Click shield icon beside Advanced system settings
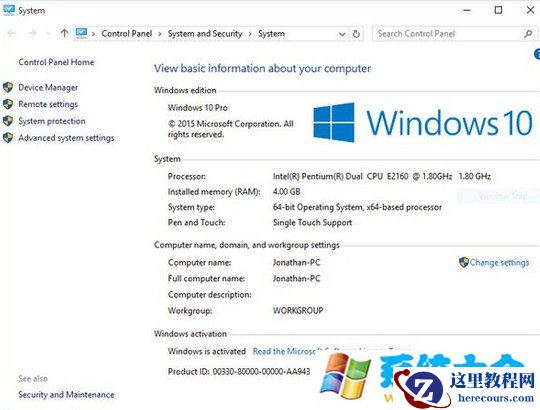 (x=8, y=138)
